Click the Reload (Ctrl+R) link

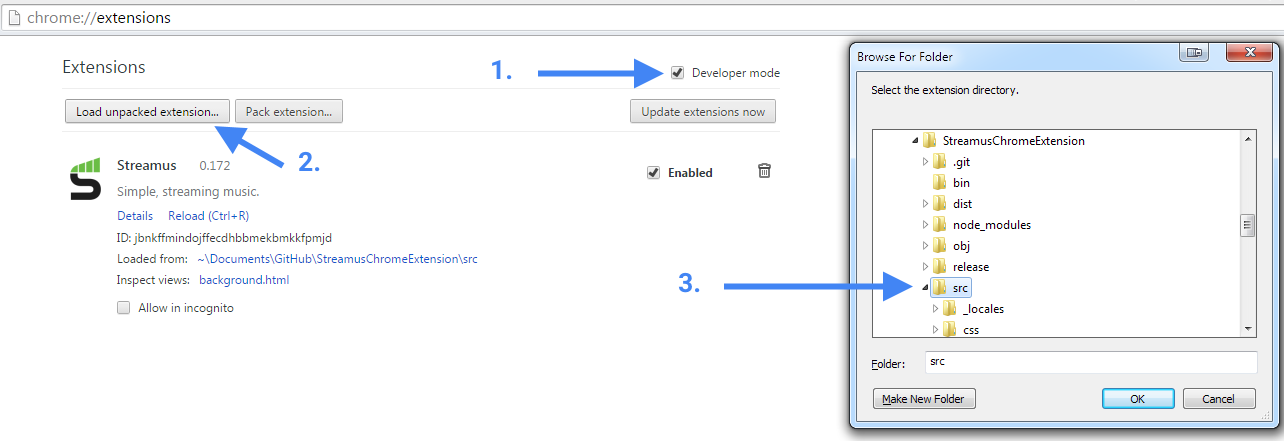tap(208, 216)
